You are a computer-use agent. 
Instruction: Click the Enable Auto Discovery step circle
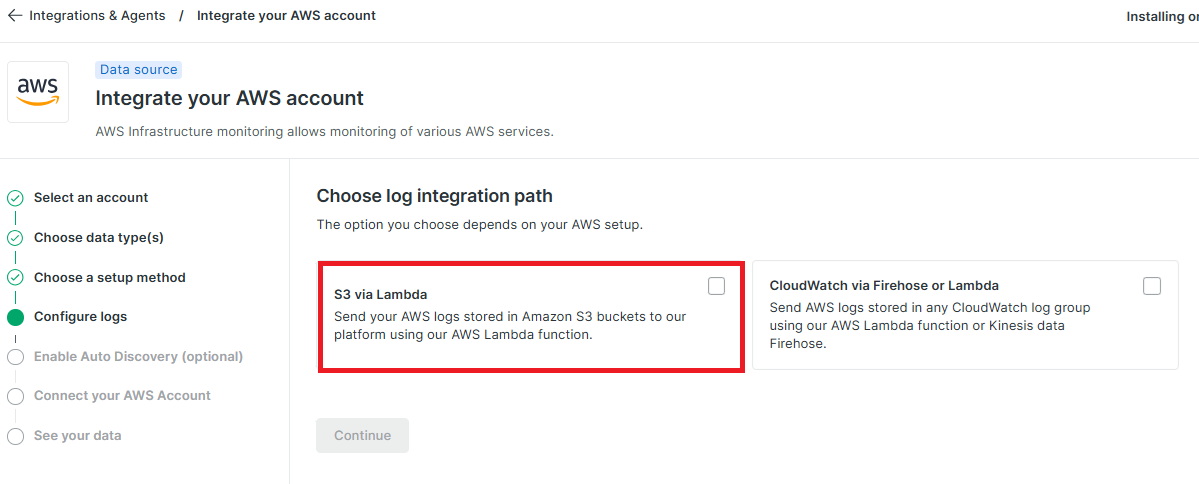coord(15,357)
